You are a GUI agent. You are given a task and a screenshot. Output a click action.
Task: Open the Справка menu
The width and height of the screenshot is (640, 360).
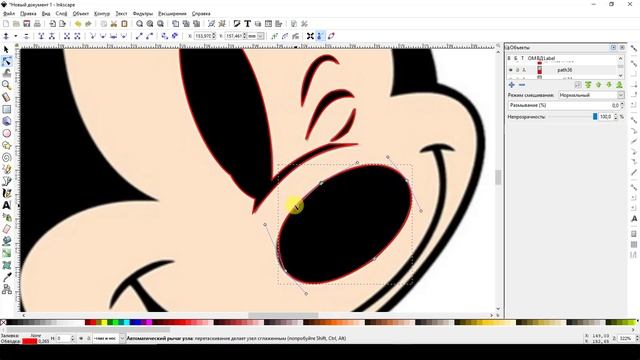tap(201, 13)
